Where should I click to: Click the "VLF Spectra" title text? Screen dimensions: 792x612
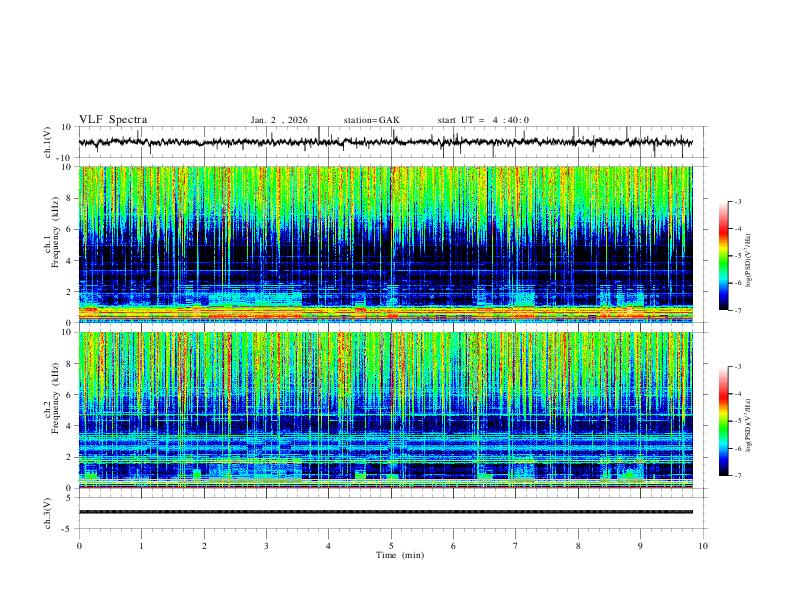click(x=113, y=120)
